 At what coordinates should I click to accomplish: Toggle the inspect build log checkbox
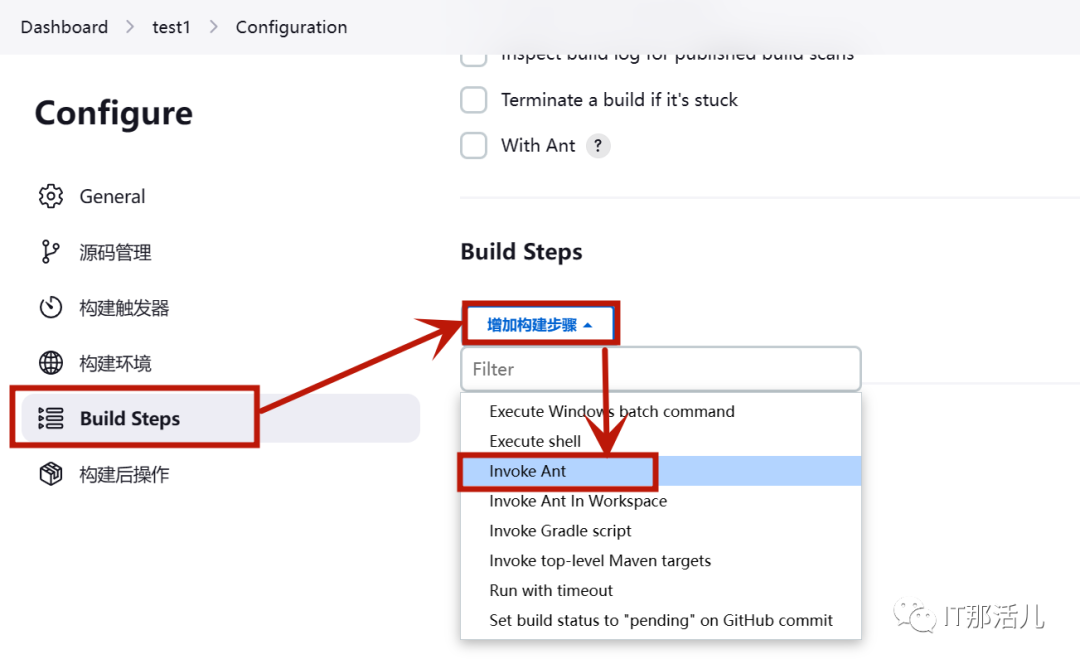(474, 59)
